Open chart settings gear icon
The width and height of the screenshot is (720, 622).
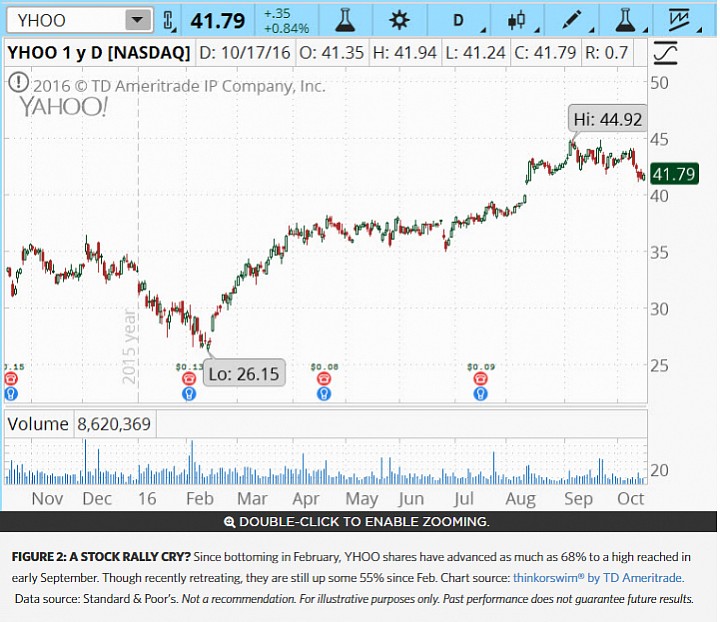[399, 20]
